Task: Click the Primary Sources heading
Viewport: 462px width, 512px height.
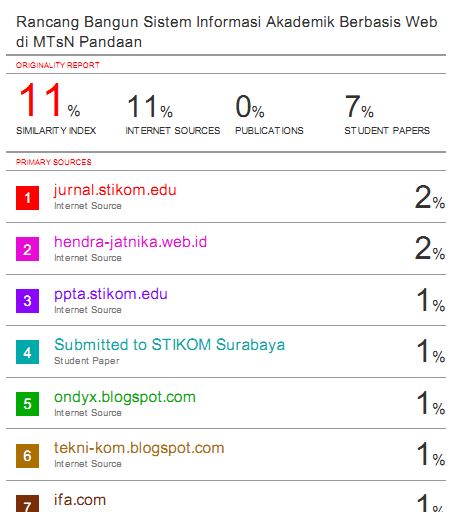Action: pyautogui.click(x=54, y=162)
